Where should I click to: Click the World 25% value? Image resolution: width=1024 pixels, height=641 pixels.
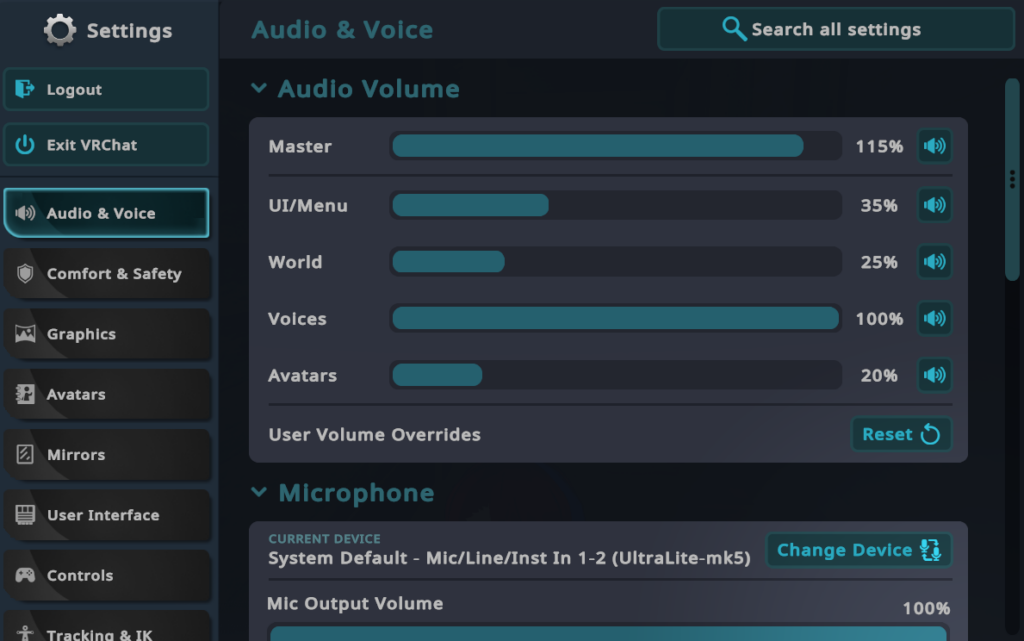coord(879,262)
